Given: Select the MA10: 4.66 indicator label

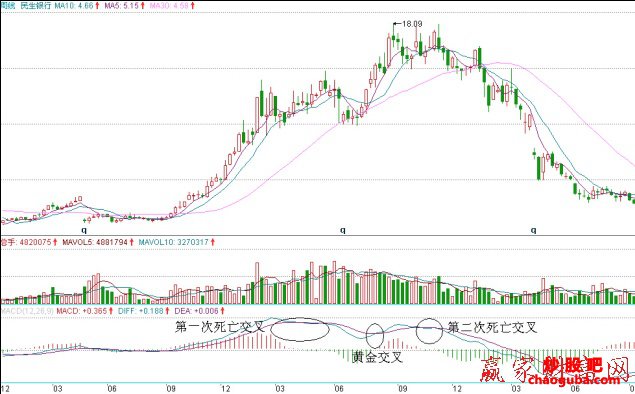Looking at the screenshot, I should coord(74,6).
